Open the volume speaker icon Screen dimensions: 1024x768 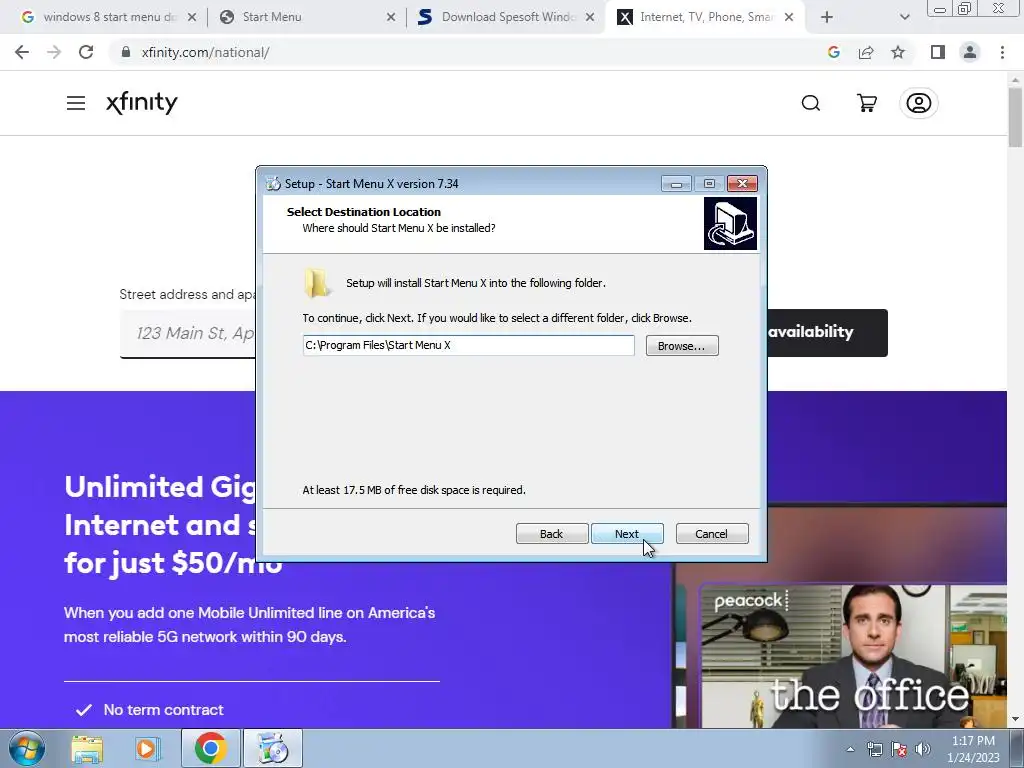923,749
